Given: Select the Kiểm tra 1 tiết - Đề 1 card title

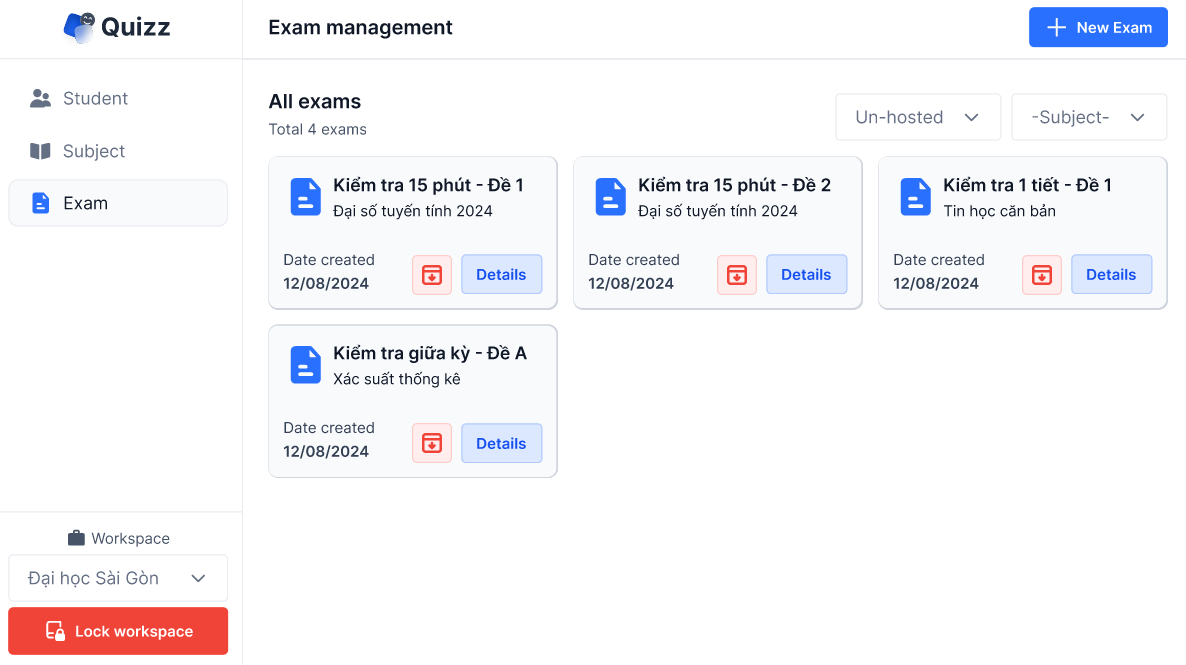Looking at the screenshot, I should click(1027, 185).
